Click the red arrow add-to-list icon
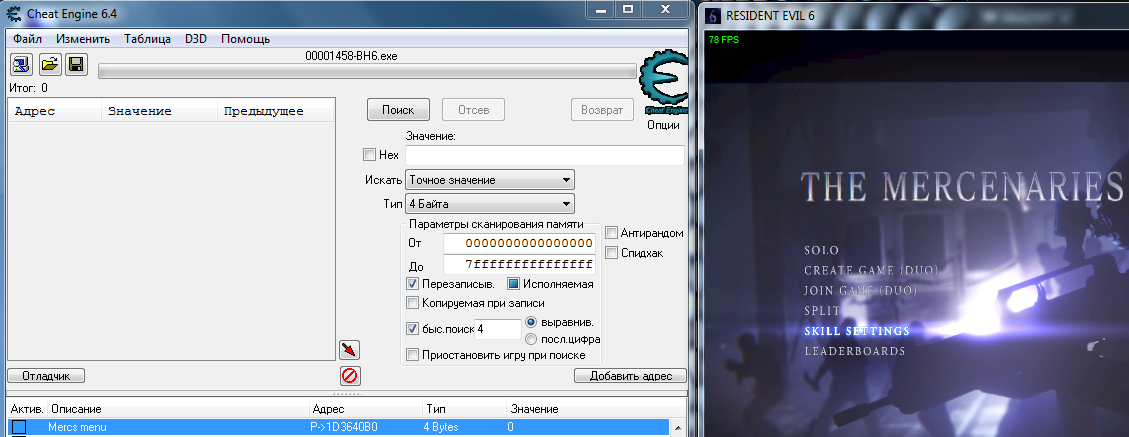Screen dimensions: 1129x437 click(349, 350)
